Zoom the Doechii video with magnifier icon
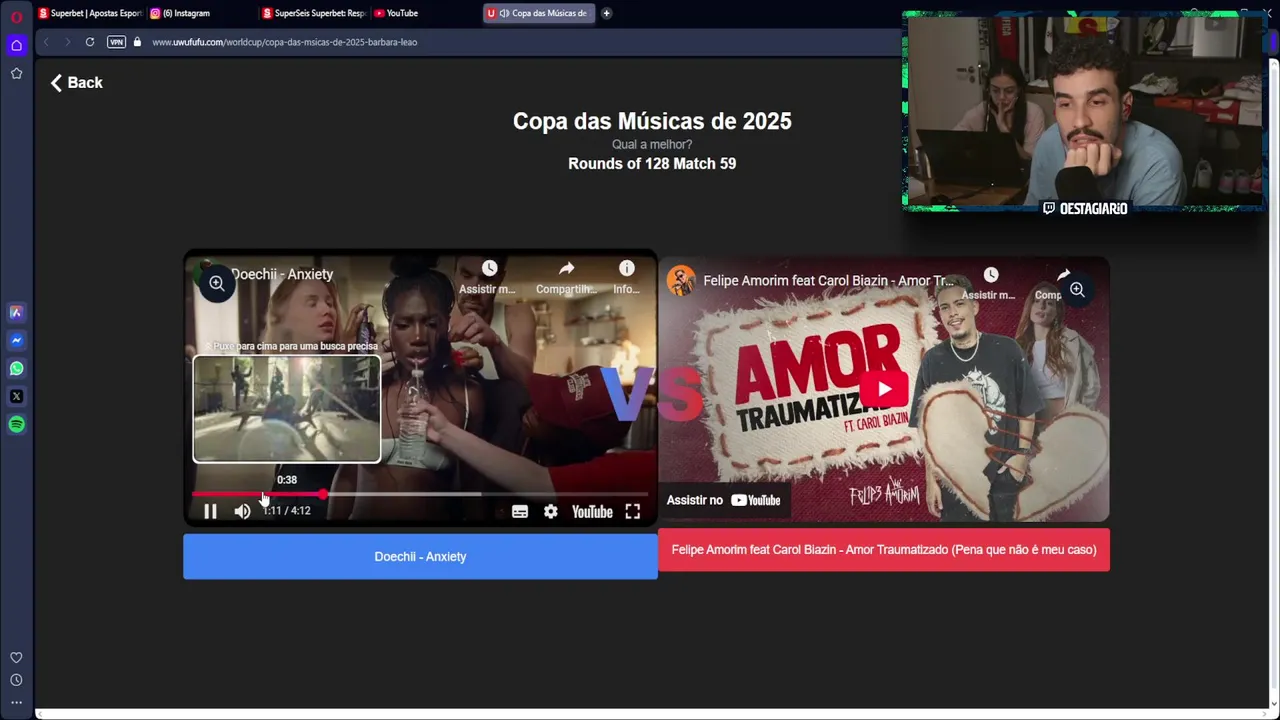Viewport: 1280px width, 720px height. point(216,284)
